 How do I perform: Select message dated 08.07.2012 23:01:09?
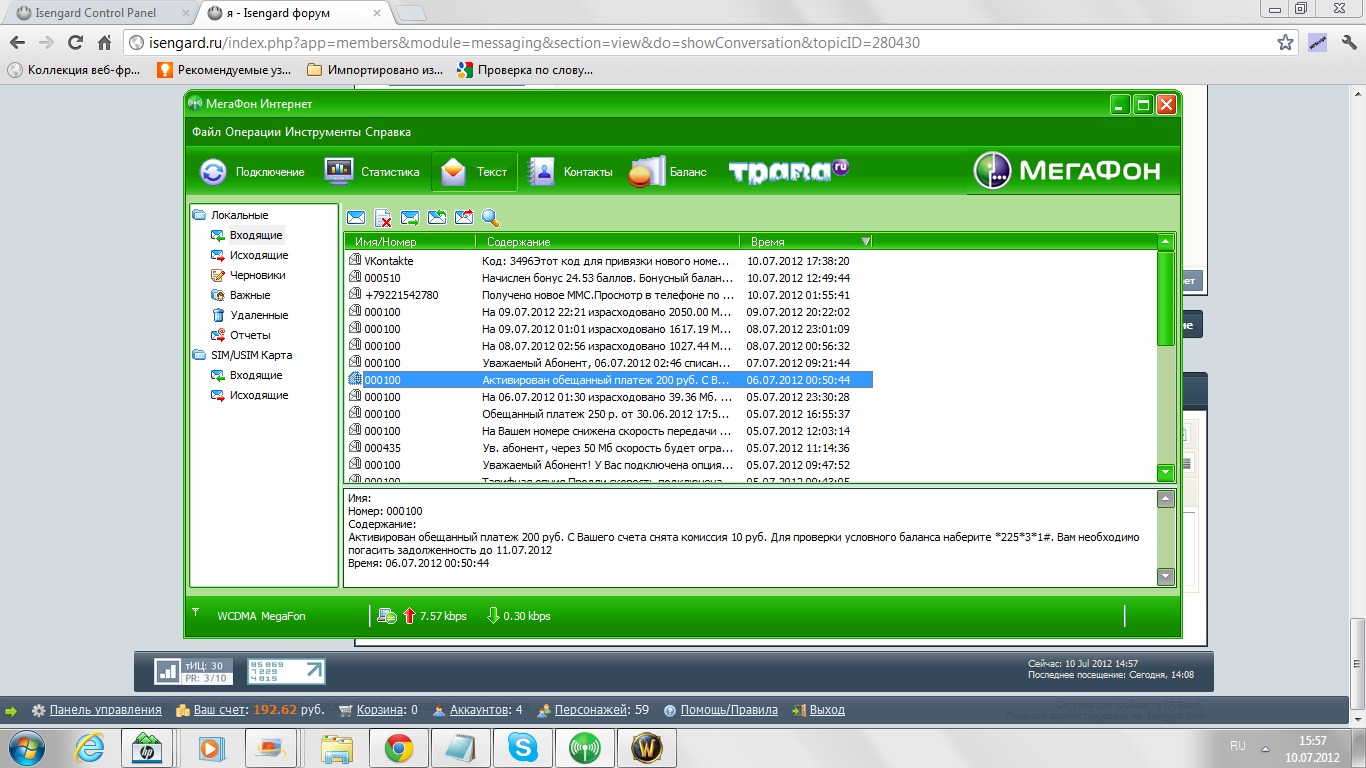(610, 329)
